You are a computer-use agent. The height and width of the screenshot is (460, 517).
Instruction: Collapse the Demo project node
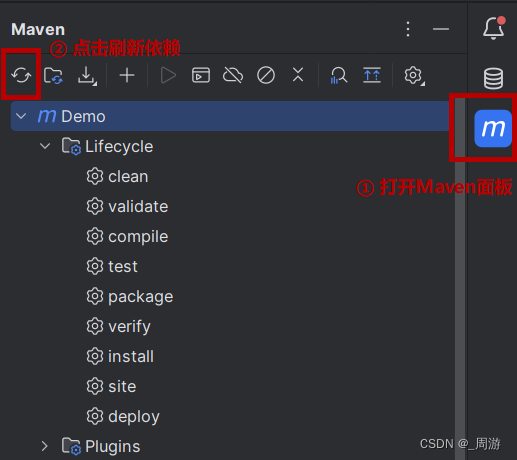click(x=21, y=116)
